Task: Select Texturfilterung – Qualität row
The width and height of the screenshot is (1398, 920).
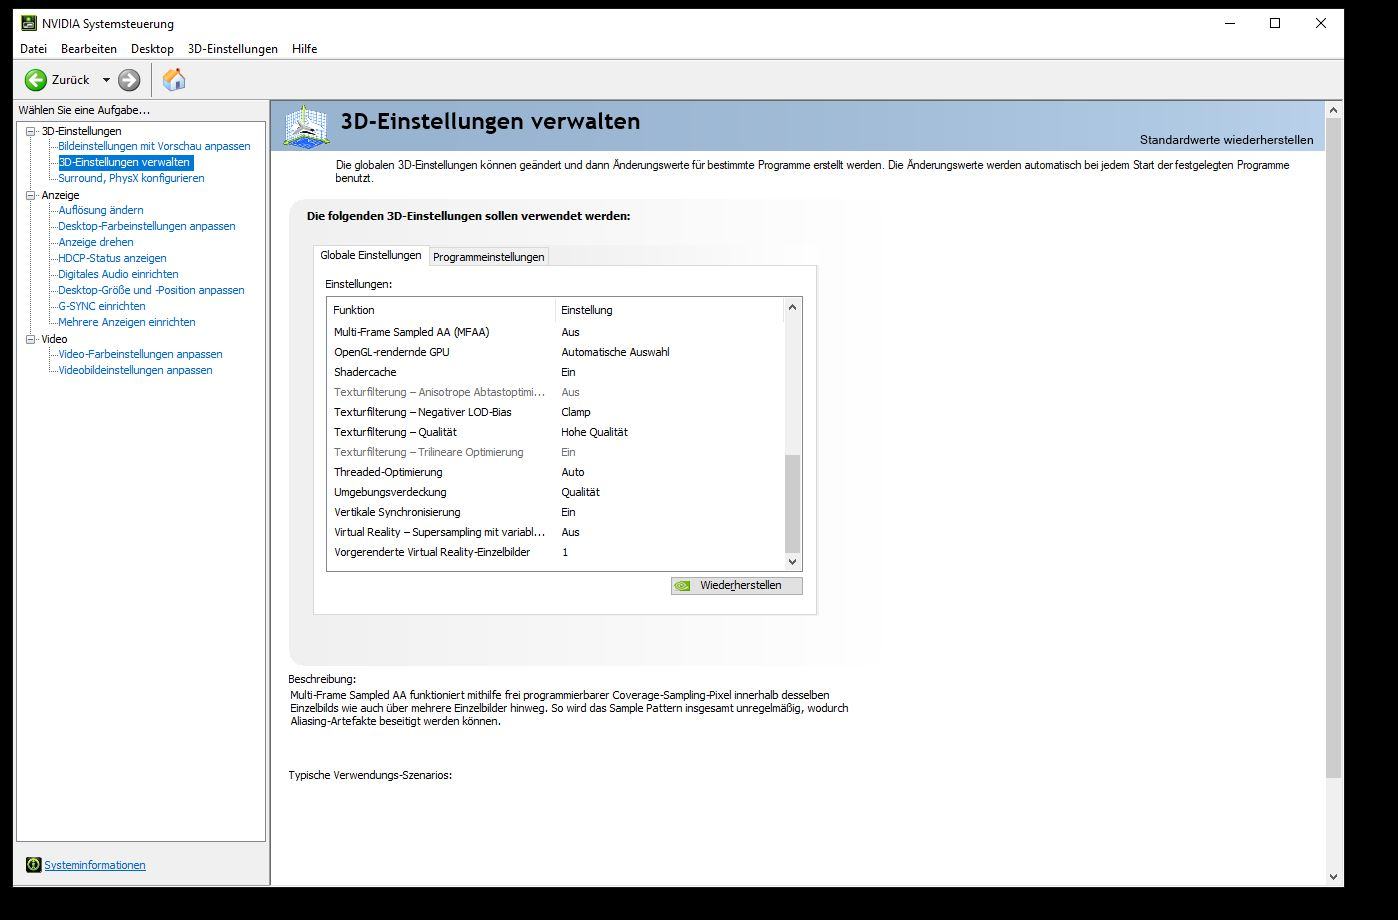Action: point(555,432)
